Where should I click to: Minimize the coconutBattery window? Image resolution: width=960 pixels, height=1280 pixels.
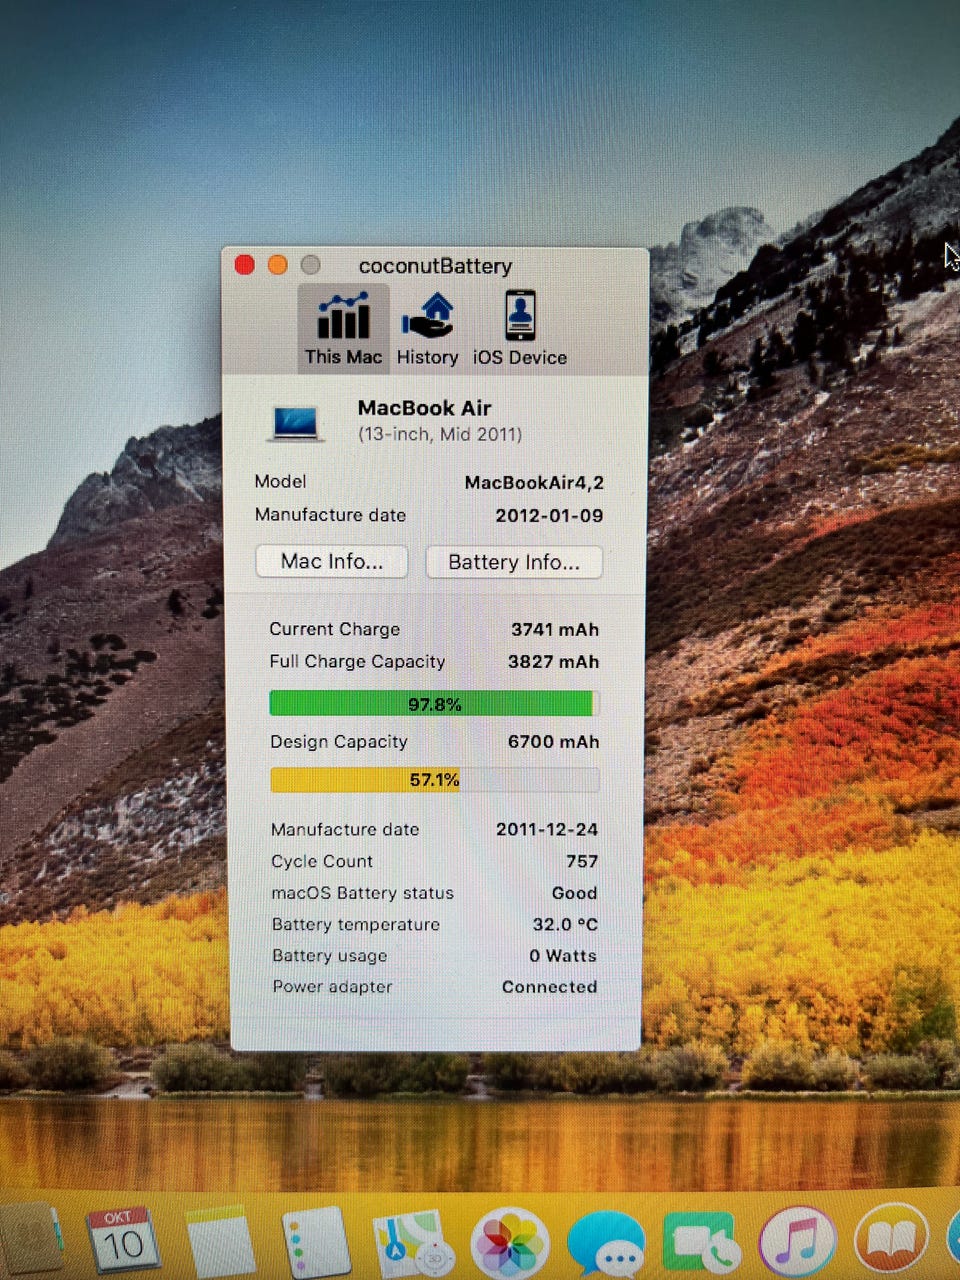[278, 264]
